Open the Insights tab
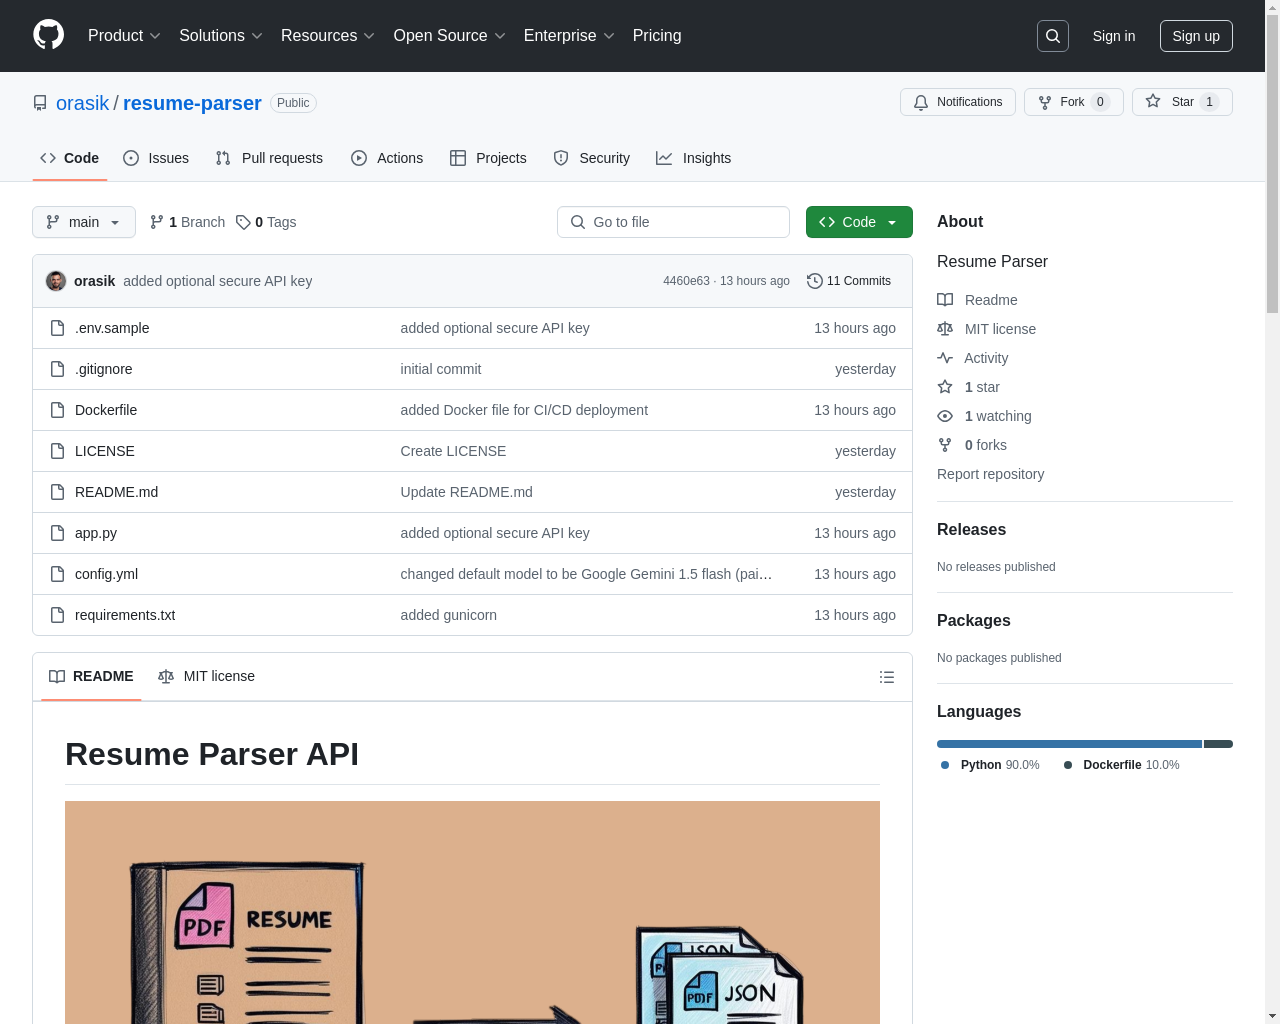 point(694,158)
